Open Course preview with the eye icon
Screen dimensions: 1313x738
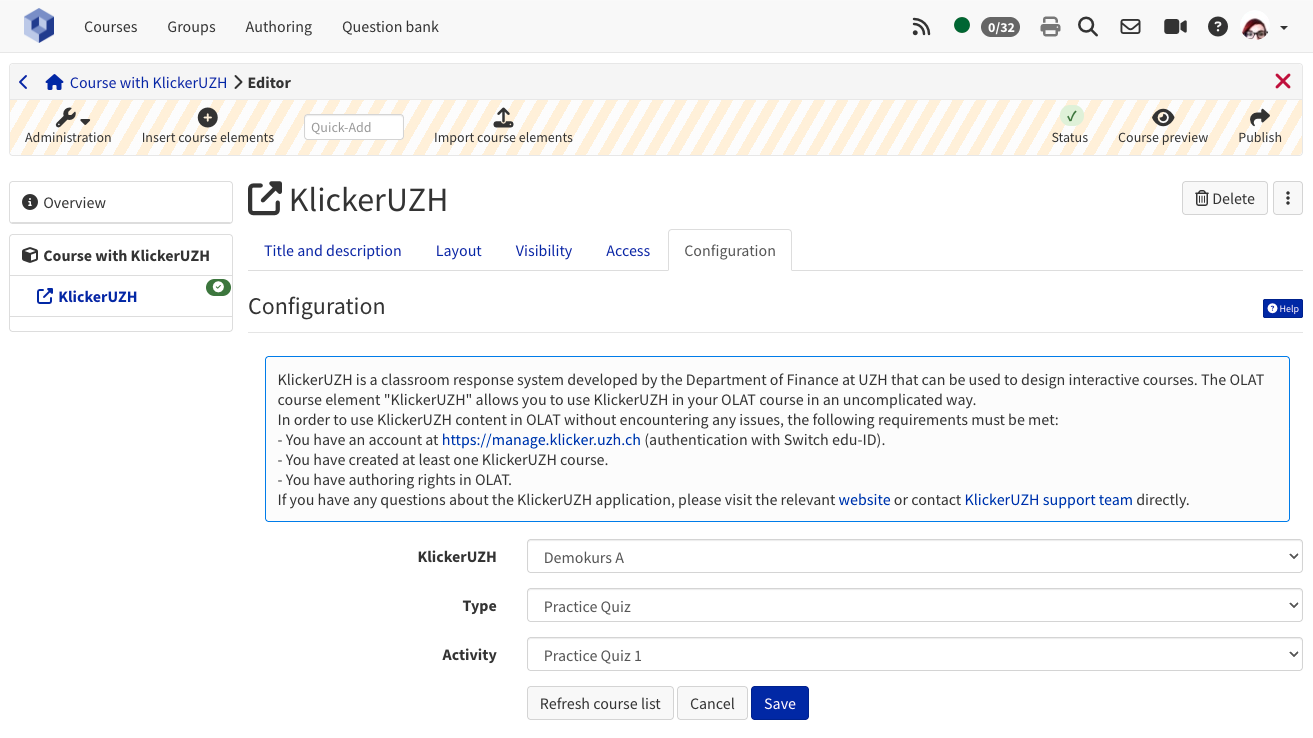[x=1162, y=117]
